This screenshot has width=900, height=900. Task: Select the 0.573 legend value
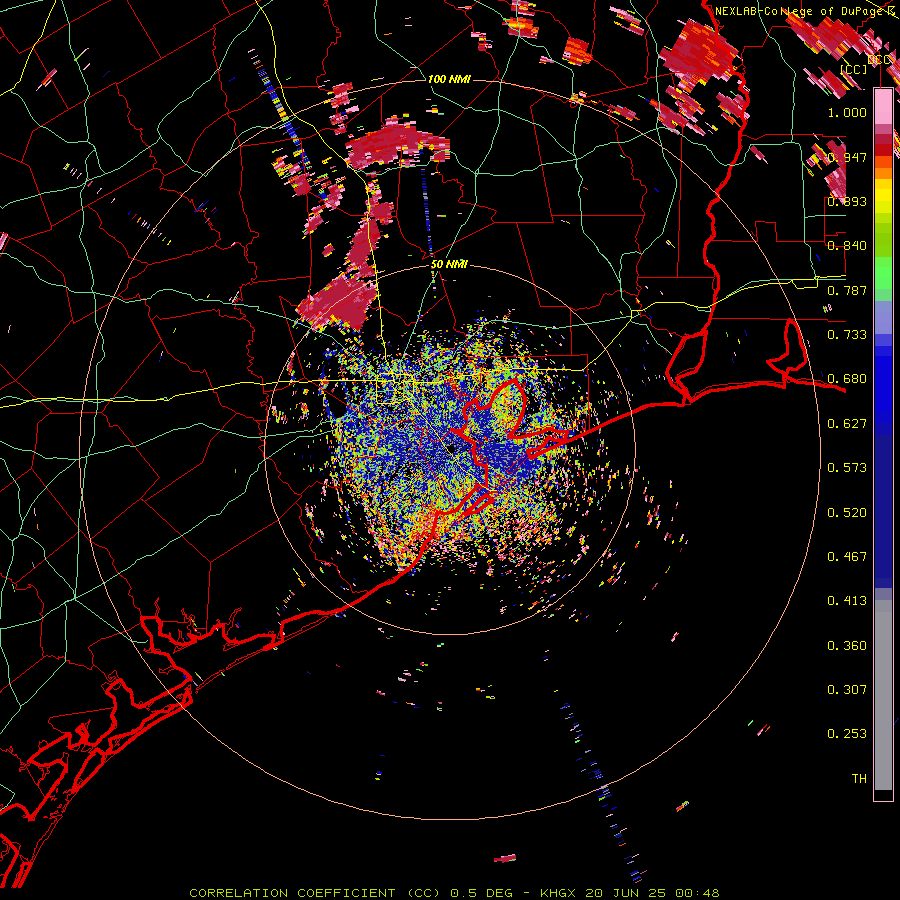pos(847,468)
